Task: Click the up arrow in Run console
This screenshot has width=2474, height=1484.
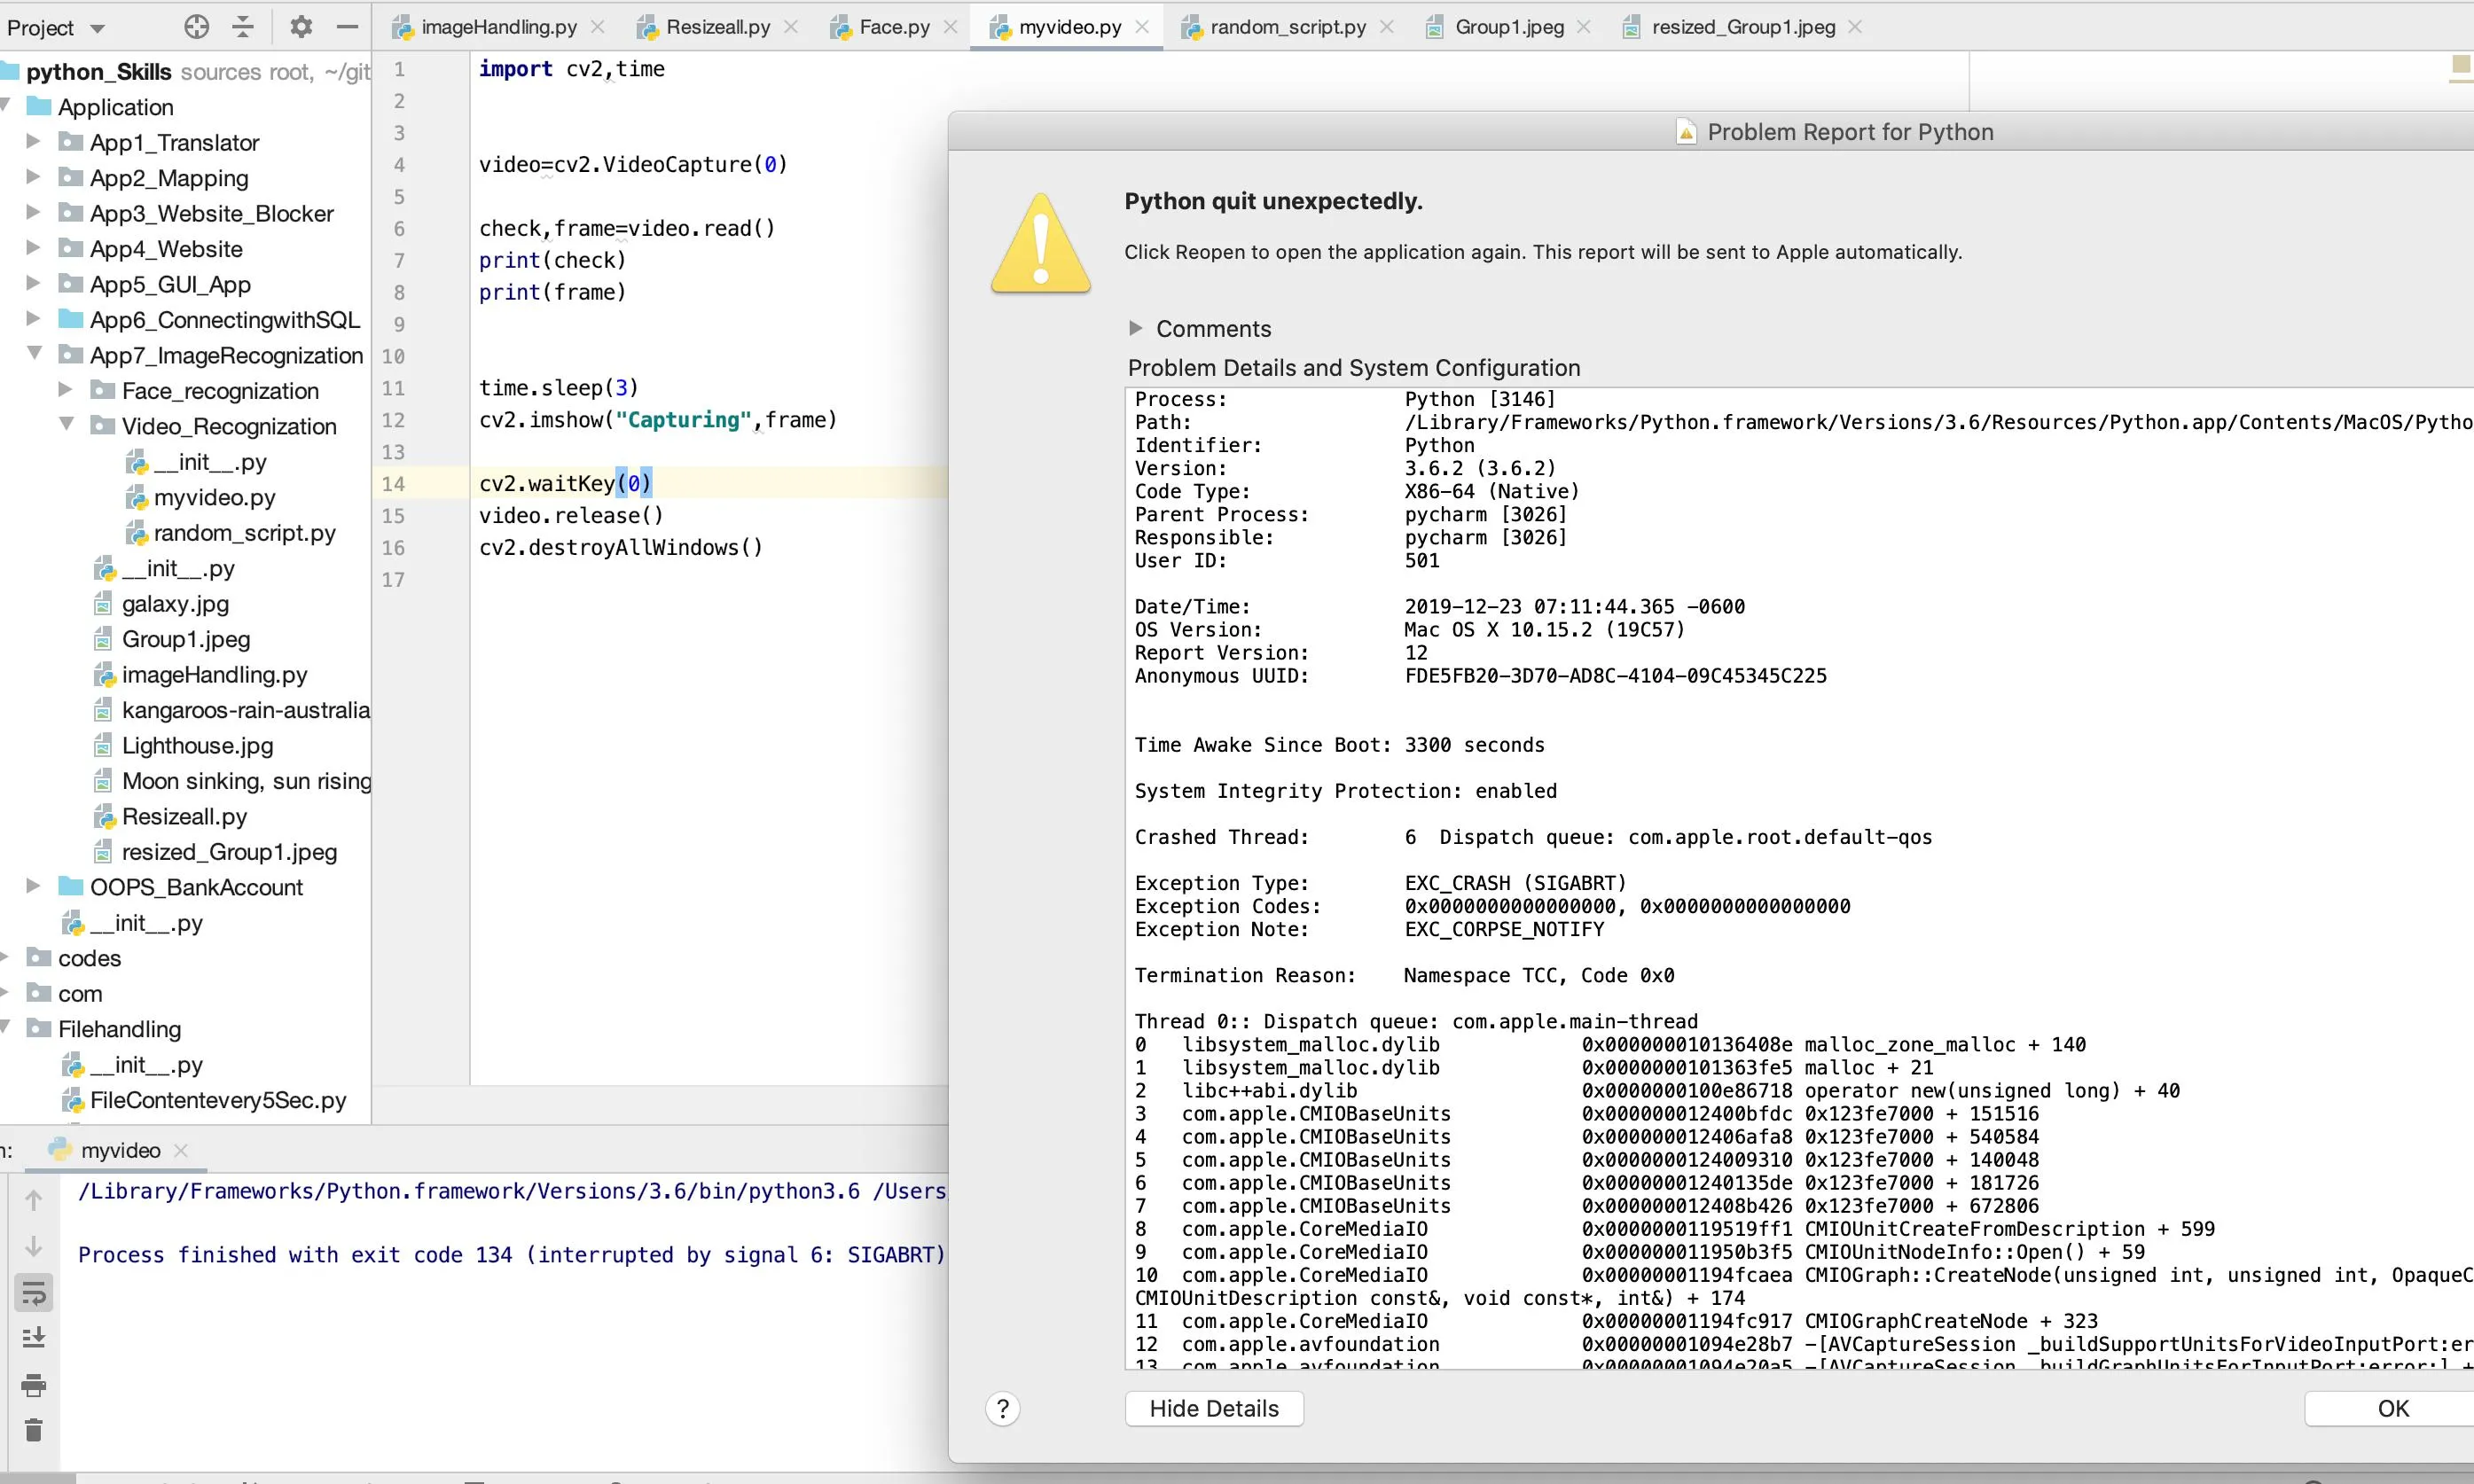Action: point(33,1200)
